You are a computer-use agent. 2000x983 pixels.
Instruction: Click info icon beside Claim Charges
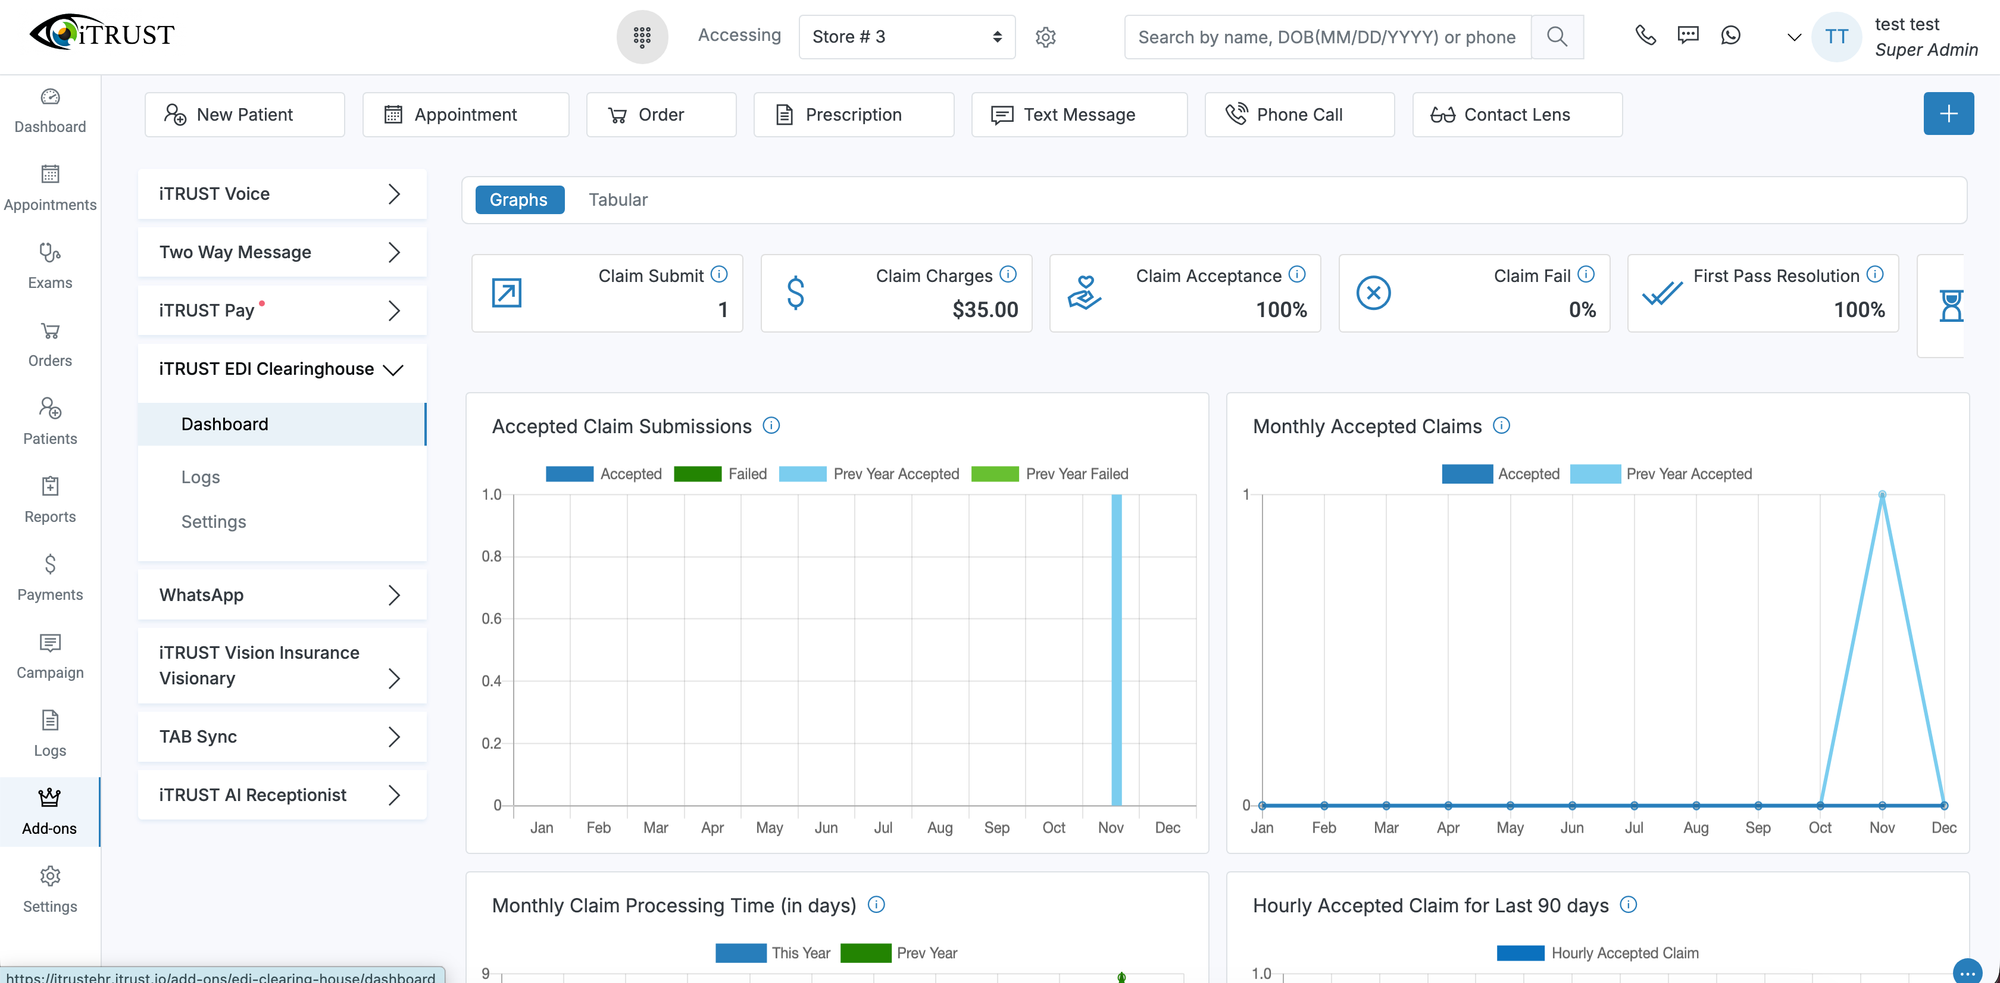(x=1008, y=274)
